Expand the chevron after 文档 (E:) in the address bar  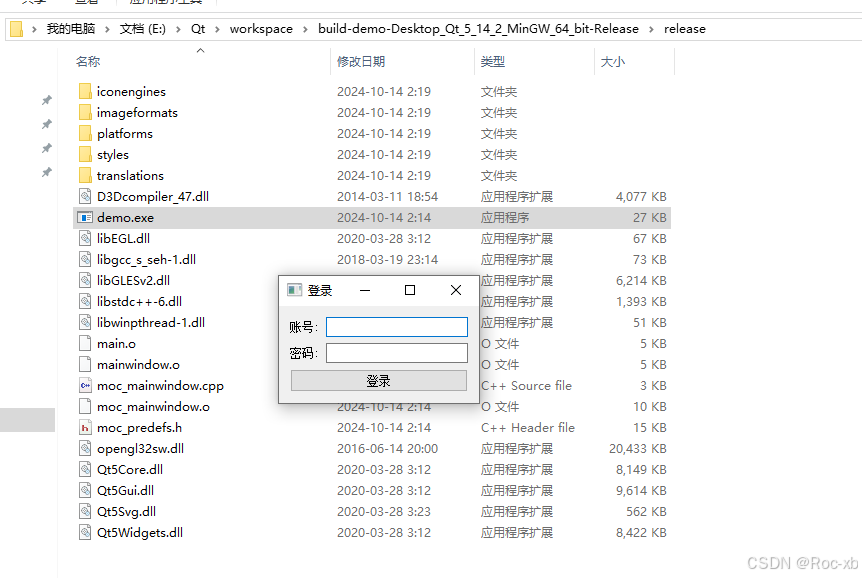(179, 29)
